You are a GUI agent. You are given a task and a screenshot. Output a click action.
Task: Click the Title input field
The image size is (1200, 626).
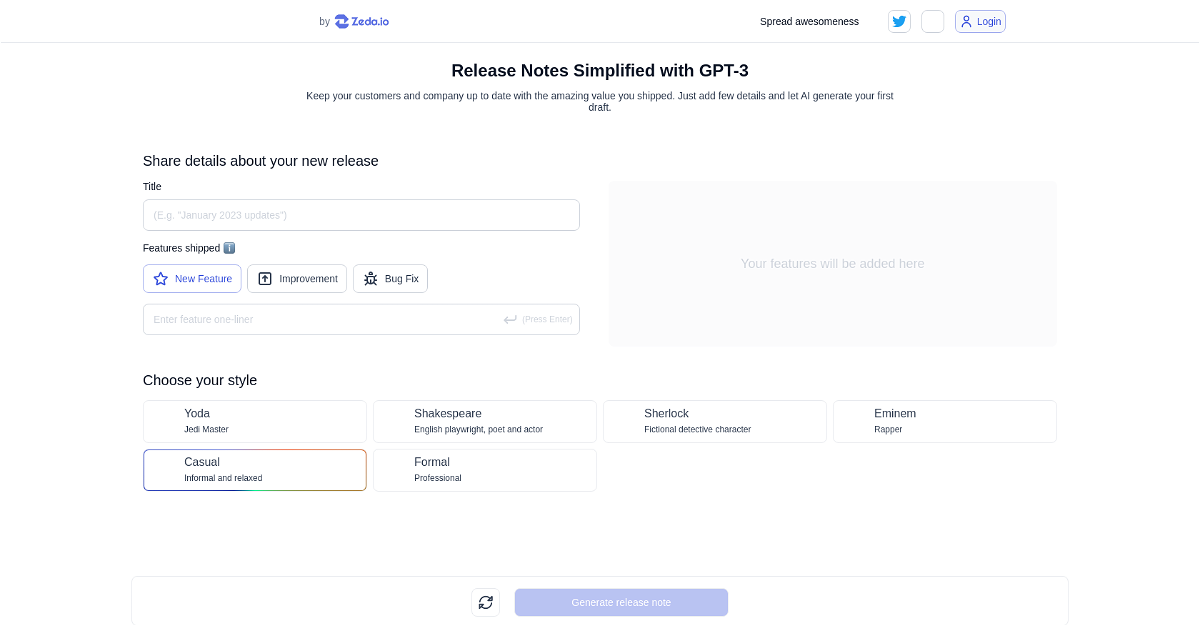(361, 215)
